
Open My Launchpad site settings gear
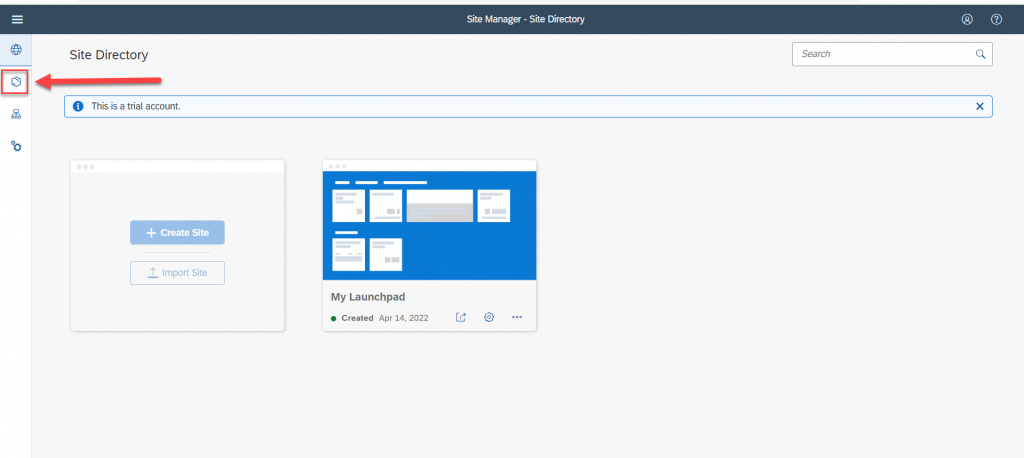coord(488,318)
